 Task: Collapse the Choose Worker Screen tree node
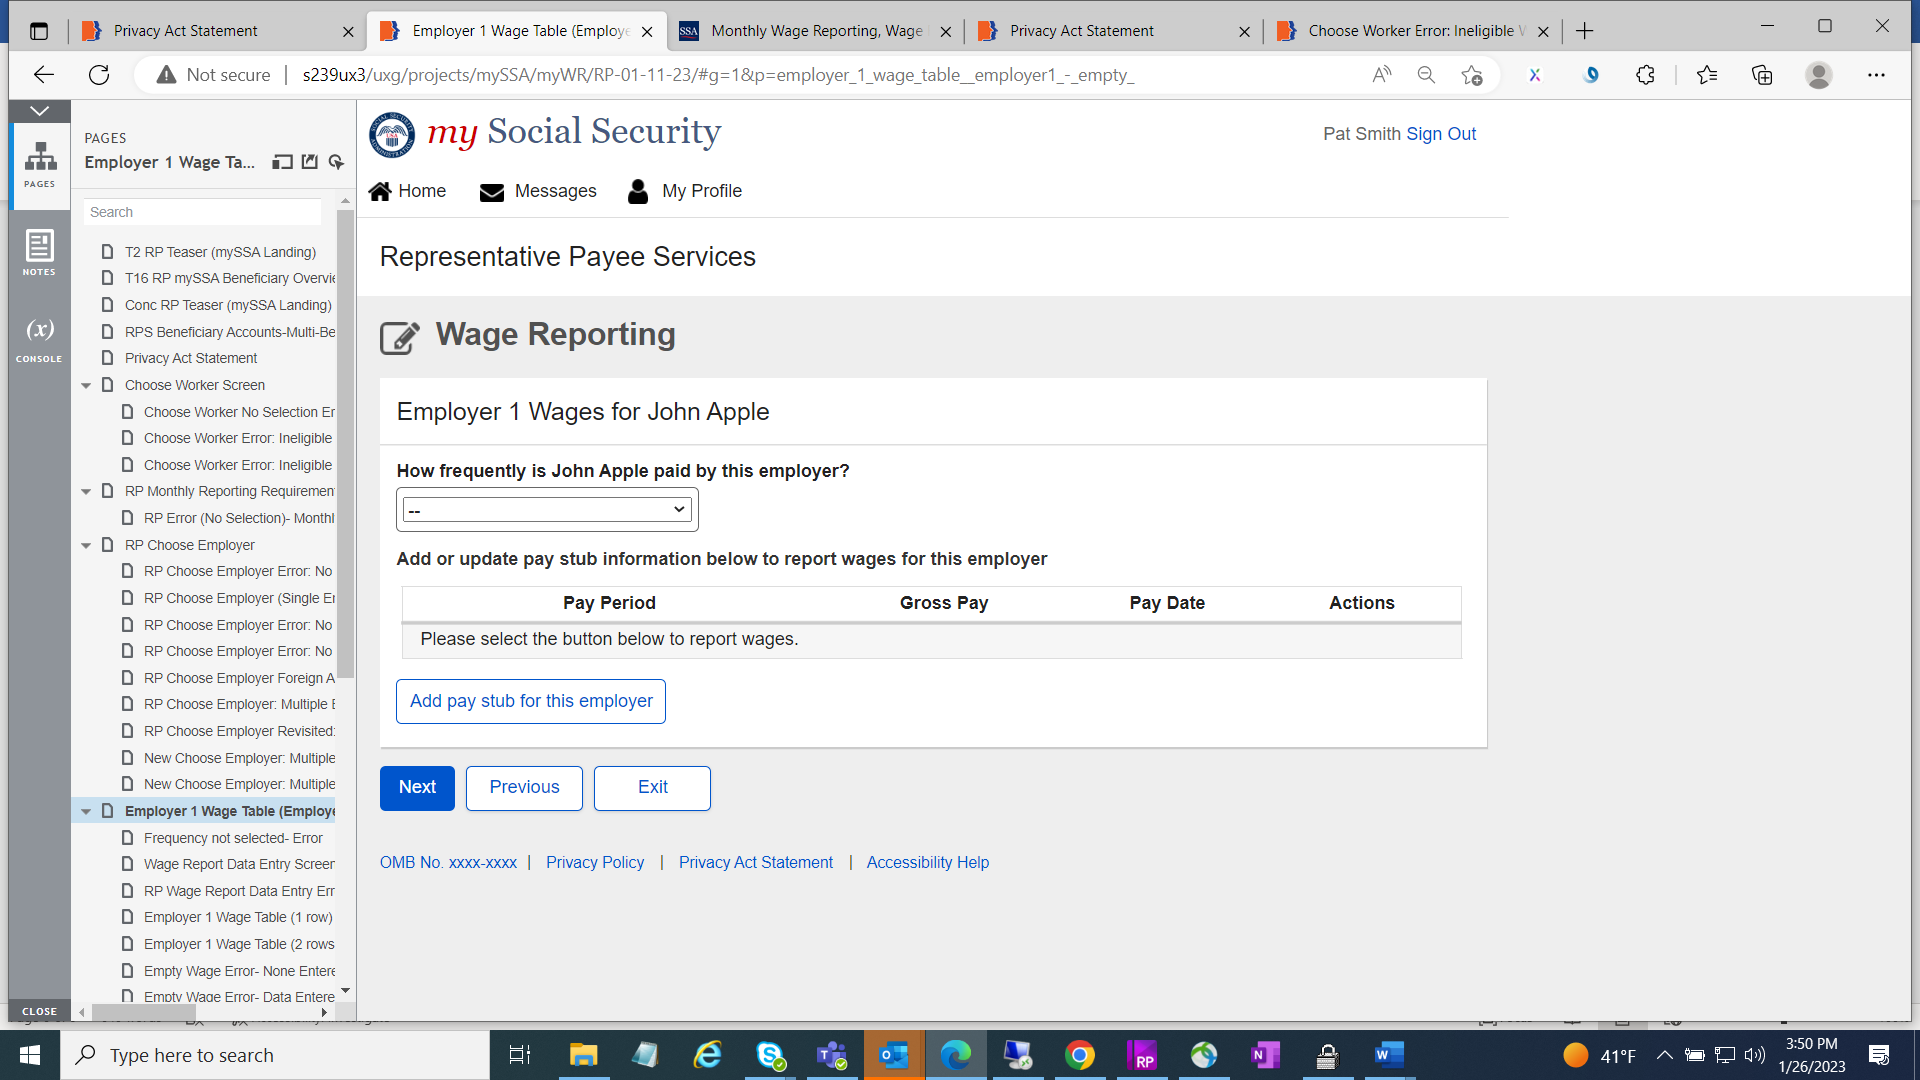click(x=86, y=385)
